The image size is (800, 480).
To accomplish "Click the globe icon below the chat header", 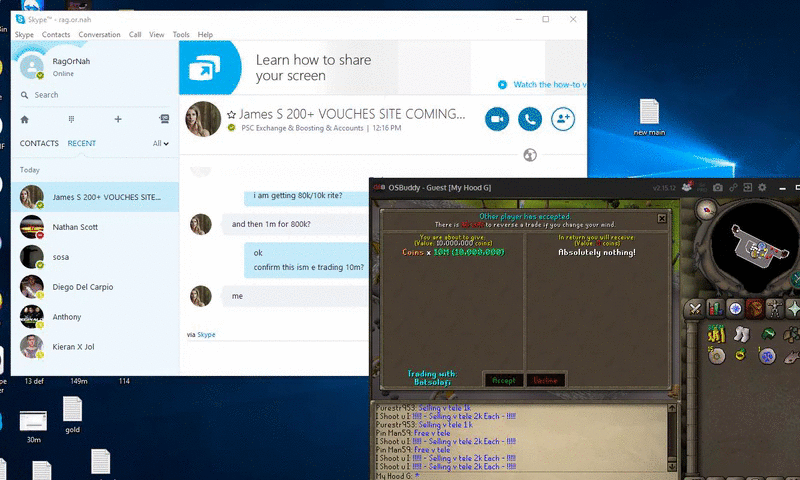I will click(x=530, y=155).
